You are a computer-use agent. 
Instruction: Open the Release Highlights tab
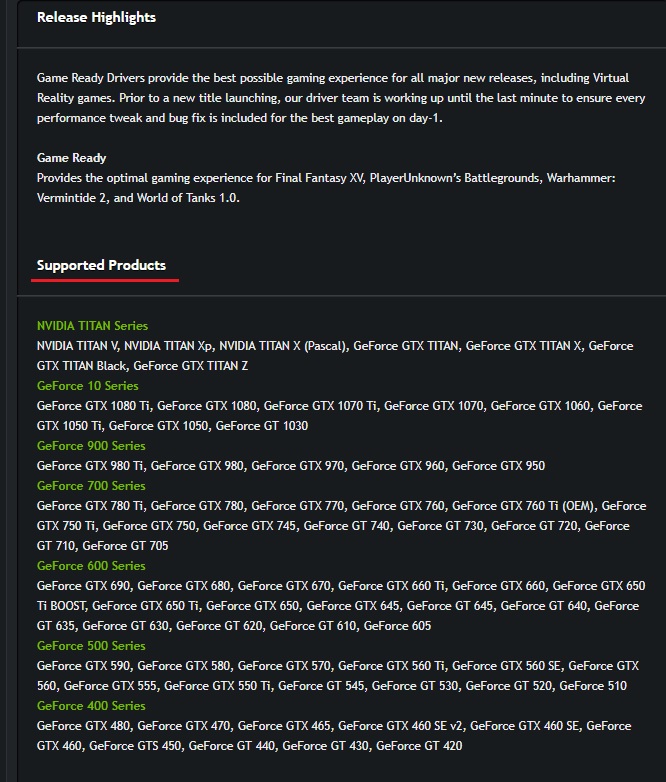(96, 17)
